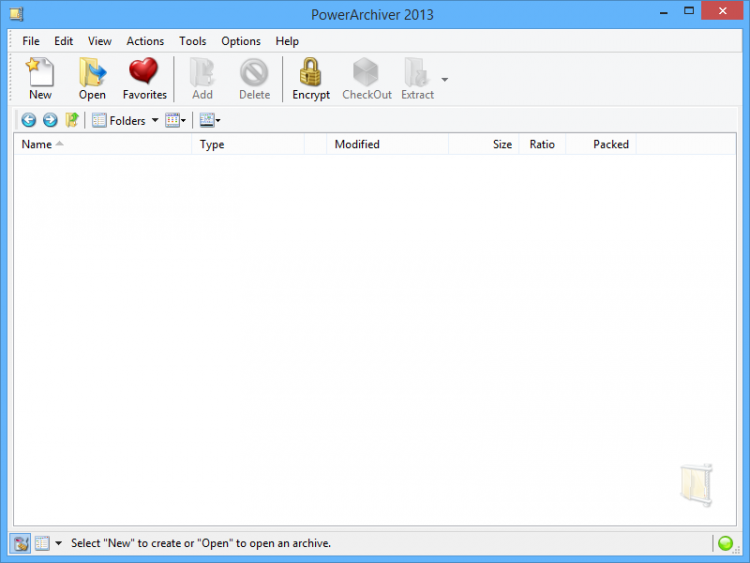Close the PowerArchiver 2013 window

click(x=723, y=11)
